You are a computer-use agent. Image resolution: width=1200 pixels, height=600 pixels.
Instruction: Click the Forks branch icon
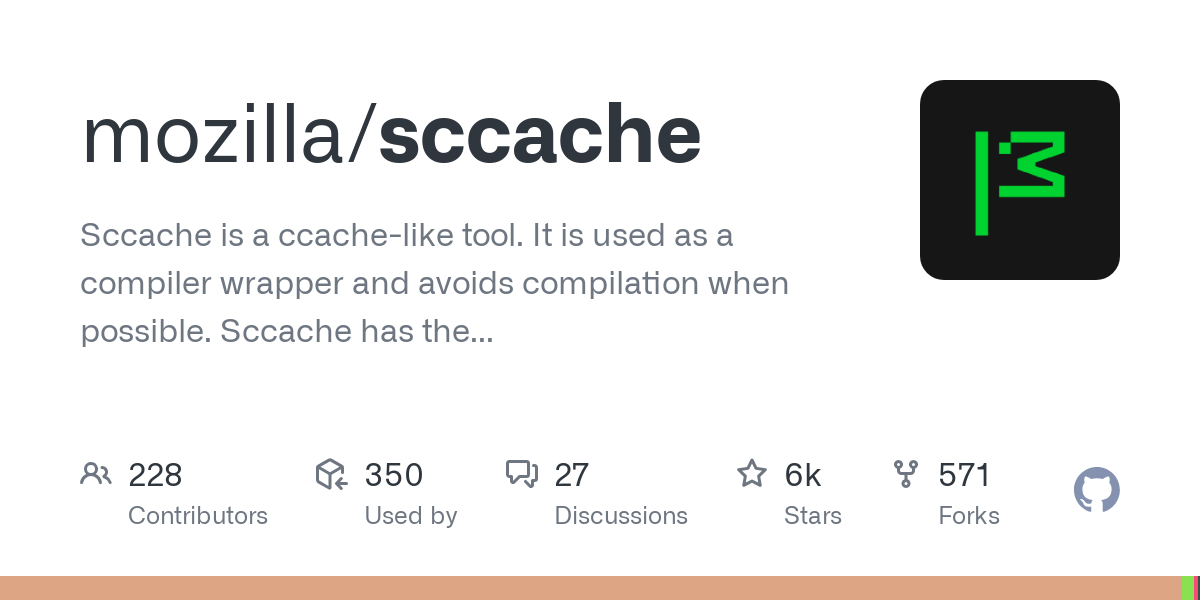[x=906, y=474]
